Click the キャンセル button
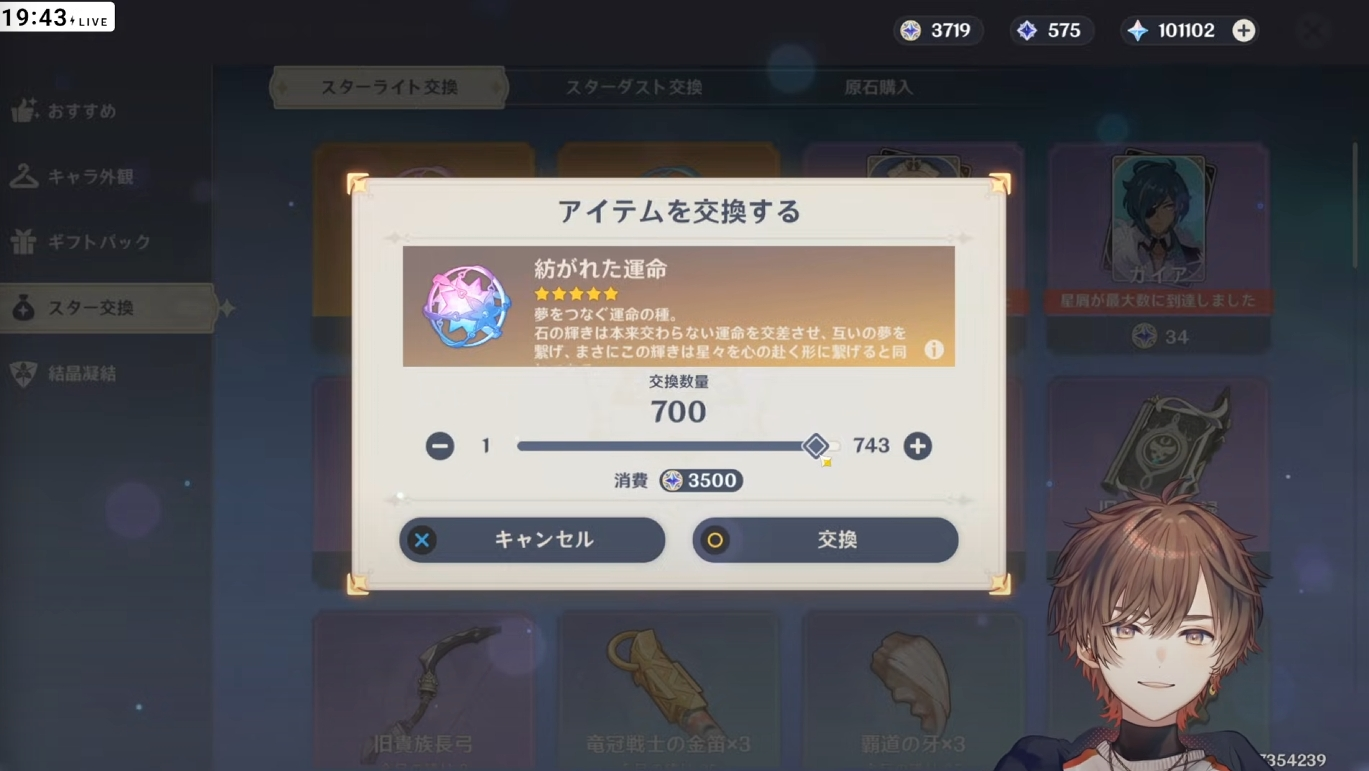Viewport: 1369px width, 771px height. (532, 540)
